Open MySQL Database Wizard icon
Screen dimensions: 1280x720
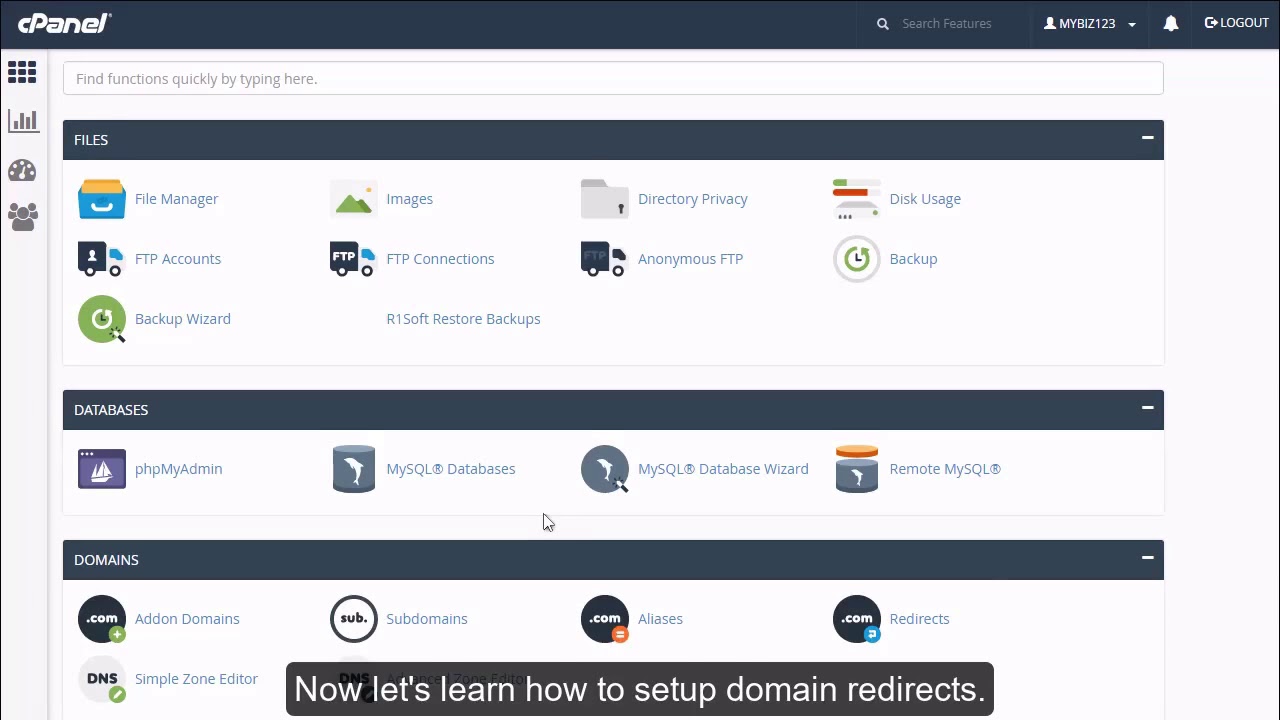605,469
